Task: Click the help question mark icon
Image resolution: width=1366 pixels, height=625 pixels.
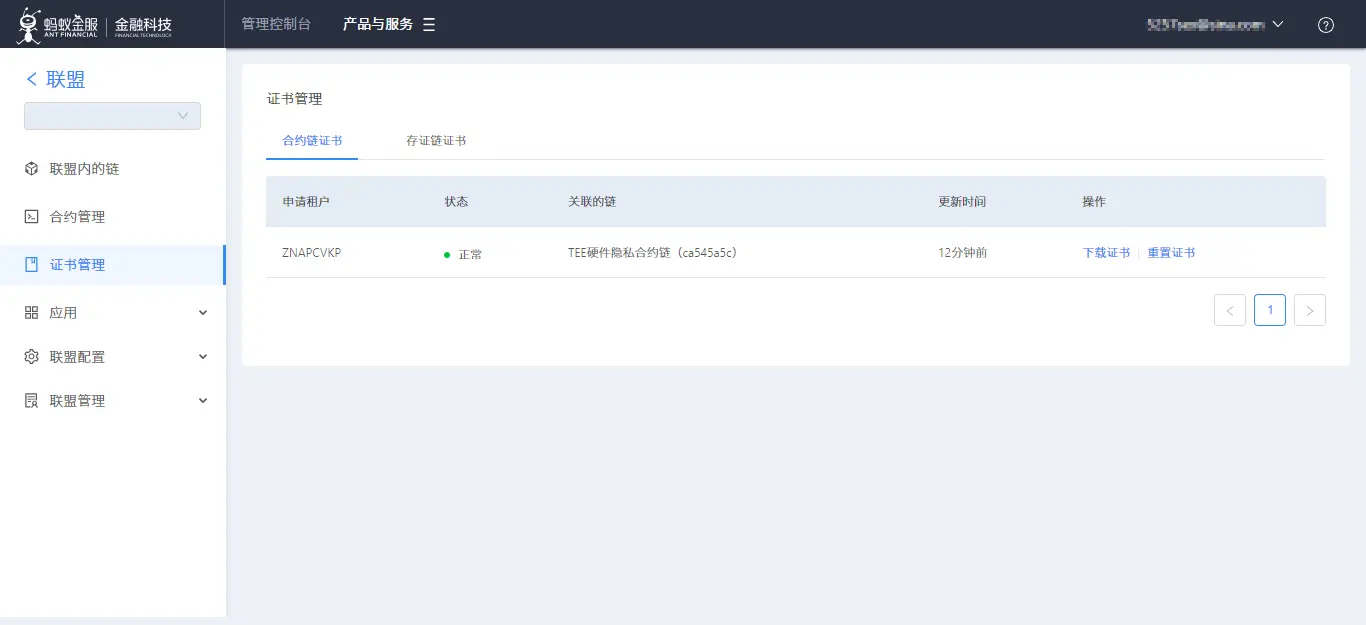Action: click(1326, 24)
